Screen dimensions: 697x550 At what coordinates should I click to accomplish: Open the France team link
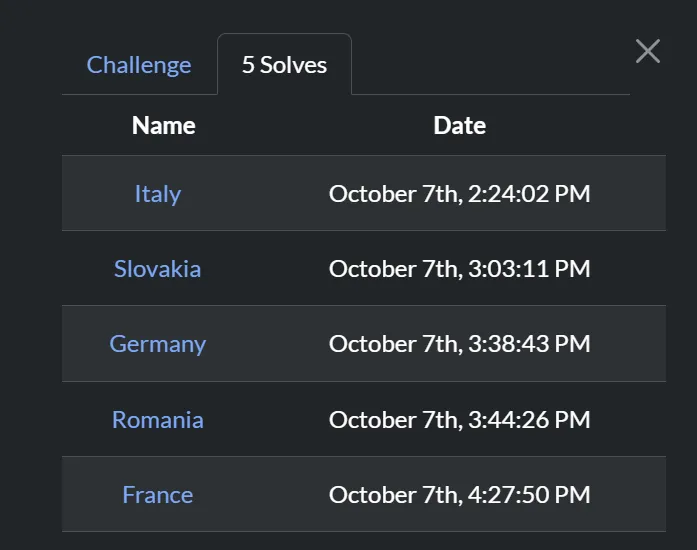click(x=158, y=495)
